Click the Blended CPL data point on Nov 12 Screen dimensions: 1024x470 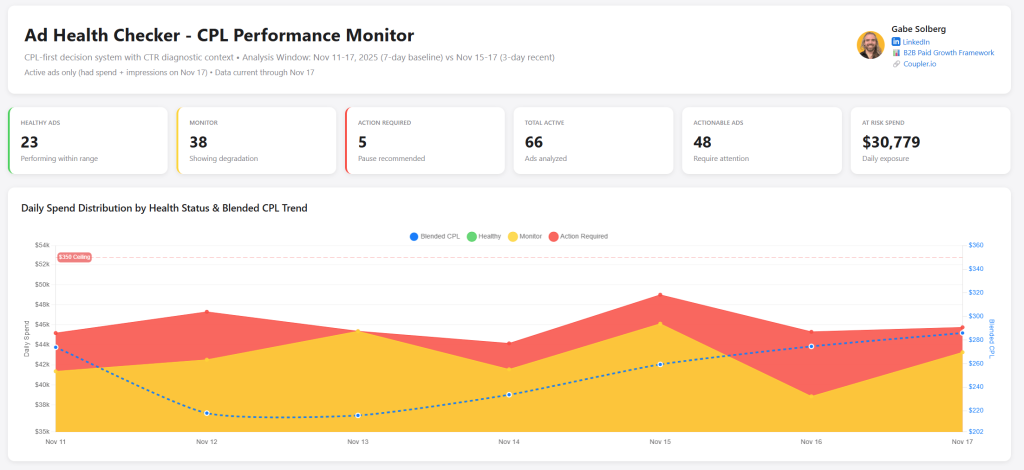pos(206,413)
